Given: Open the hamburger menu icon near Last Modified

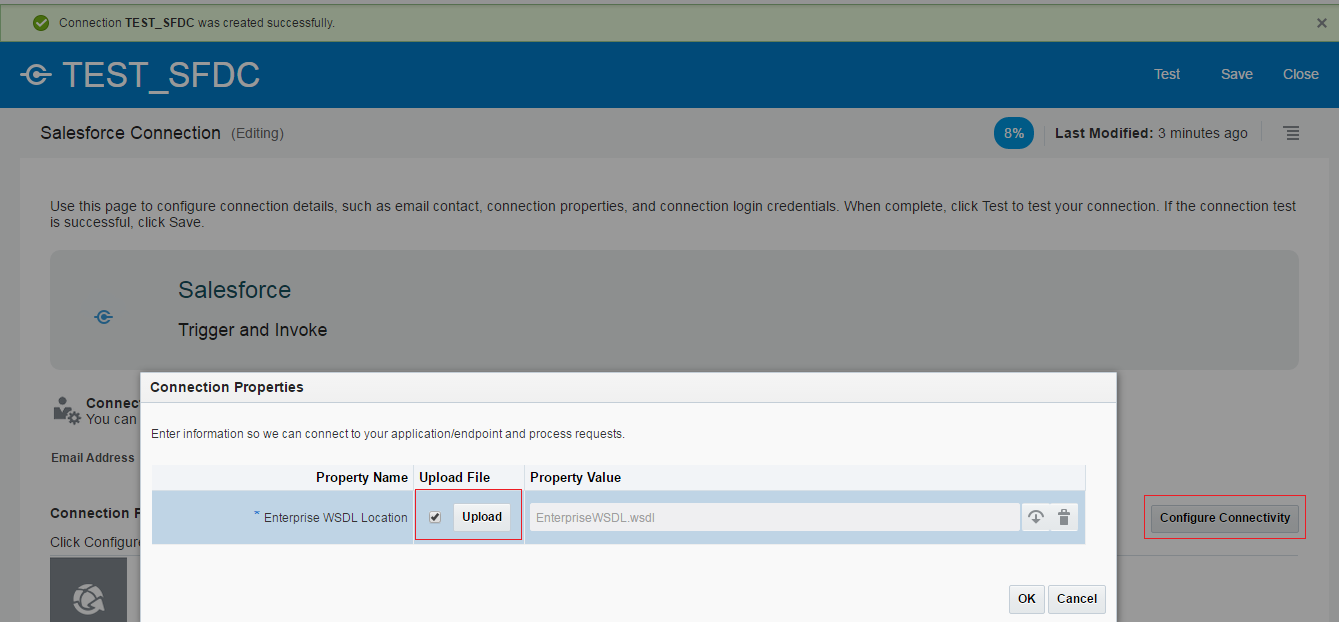Looking at the screenshot, I should coord(1292,133).
